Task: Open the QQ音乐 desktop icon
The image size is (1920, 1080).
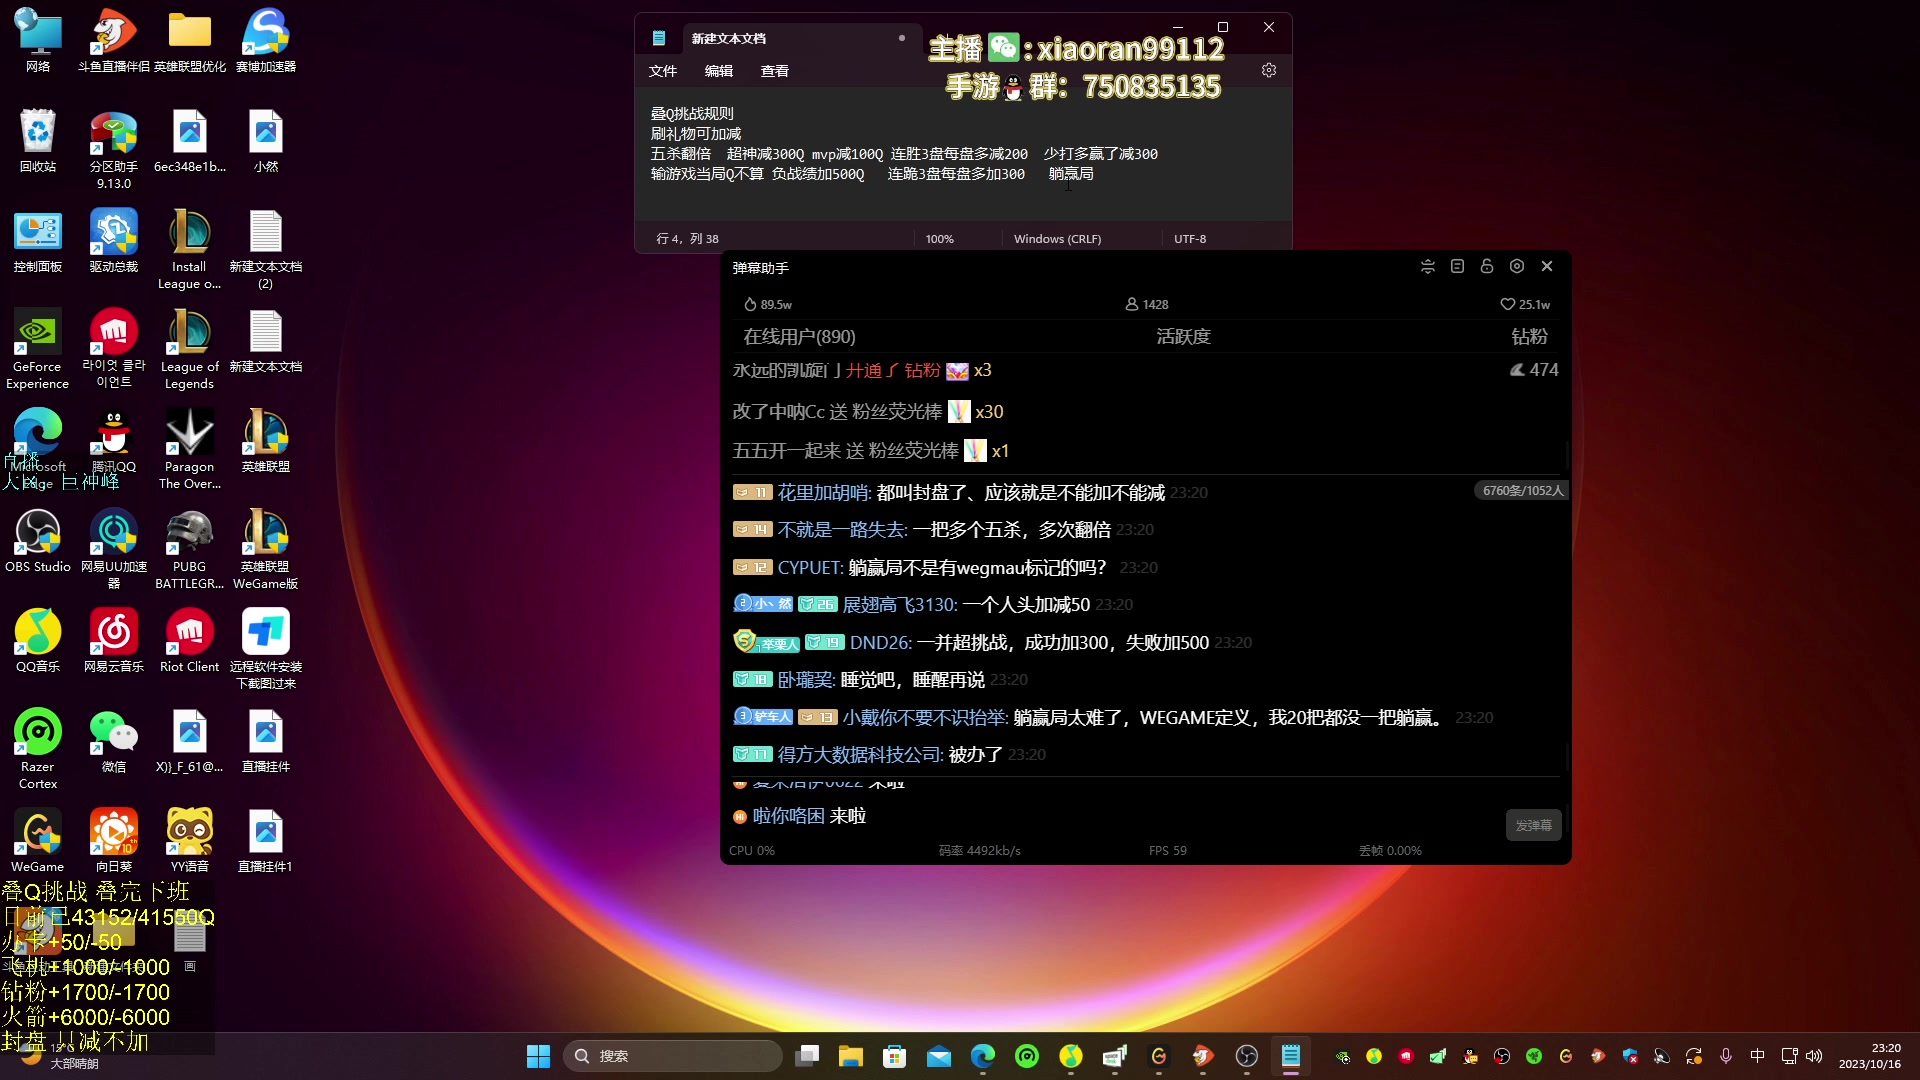Action: pos(38,640)
